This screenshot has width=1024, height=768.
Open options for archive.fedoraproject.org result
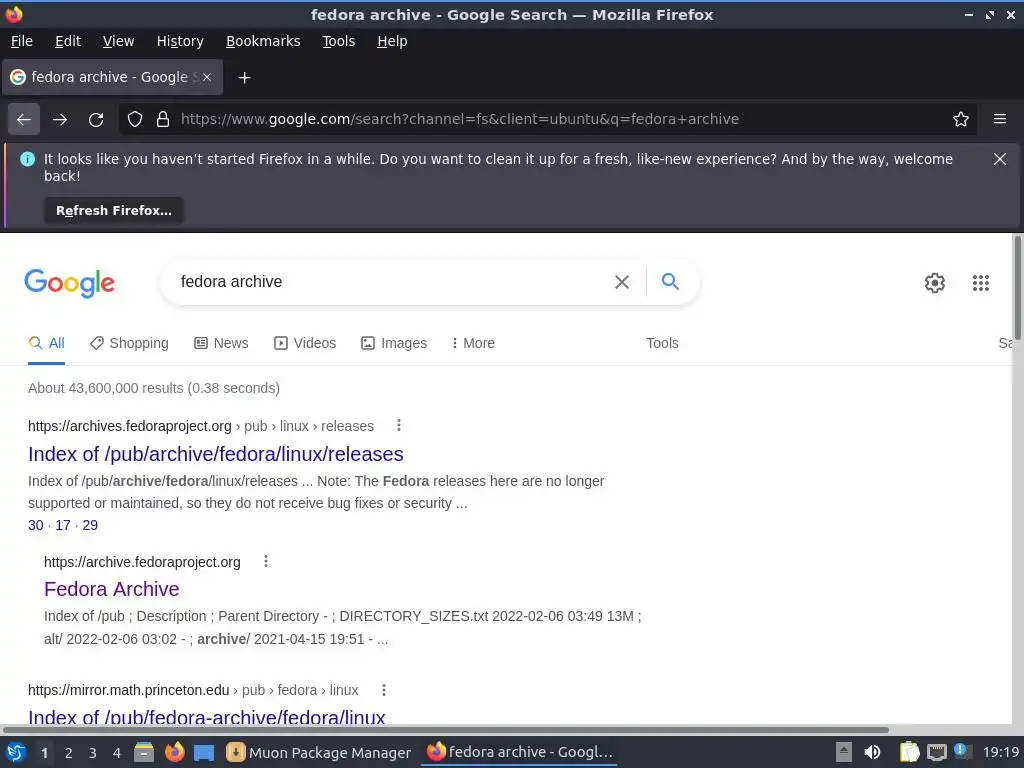click(x=266, y=562)
